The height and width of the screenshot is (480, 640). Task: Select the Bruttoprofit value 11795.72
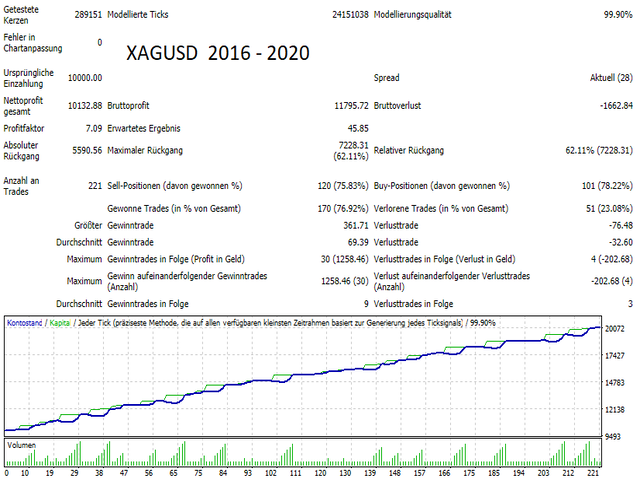pos(351,106)
